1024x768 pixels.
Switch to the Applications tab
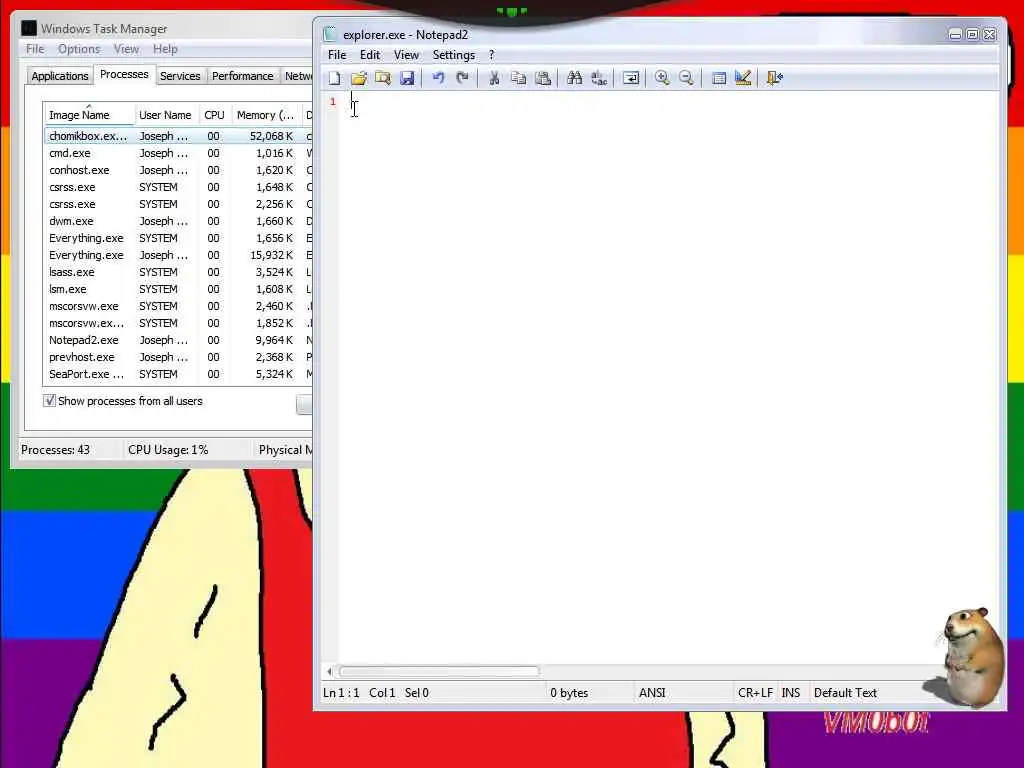tap(59, 76)
